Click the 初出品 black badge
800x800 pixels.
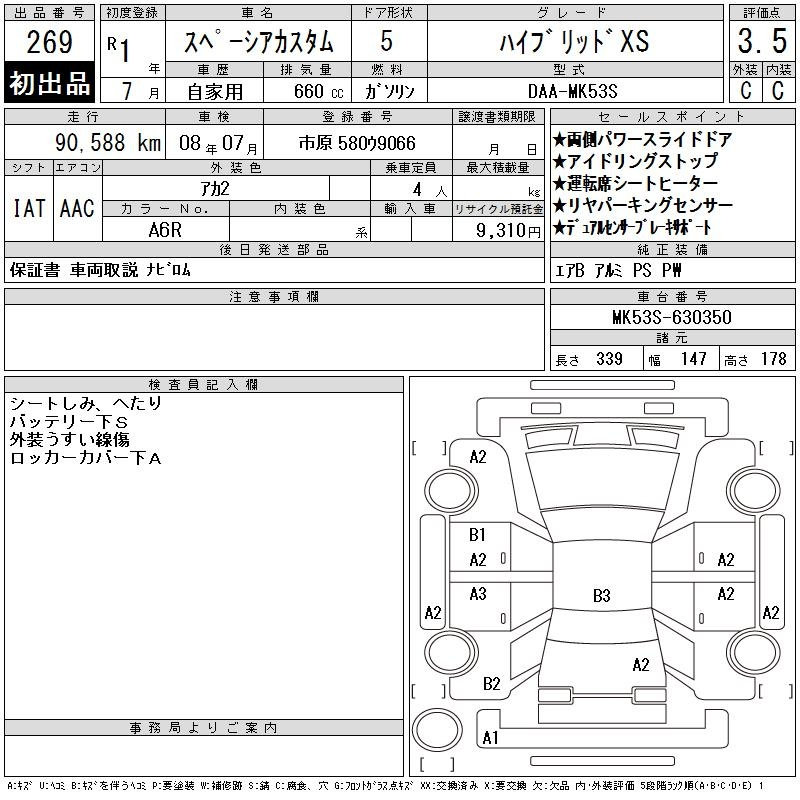(50, 84)
